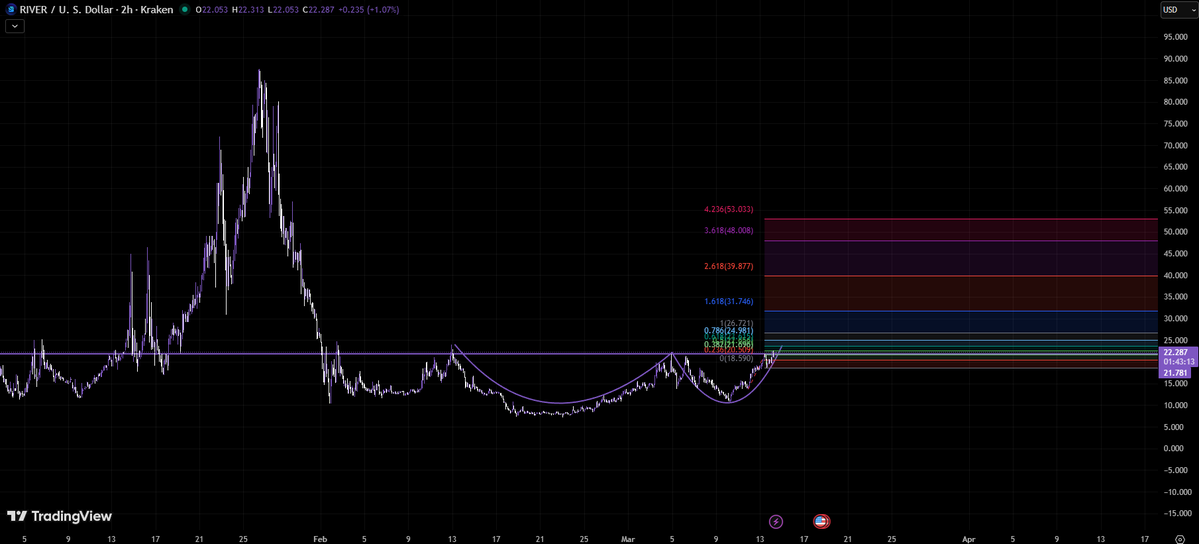Click the current price label 22.287
The height and width of the screenshot is (544, 1199).
(x=1174, y=352)
